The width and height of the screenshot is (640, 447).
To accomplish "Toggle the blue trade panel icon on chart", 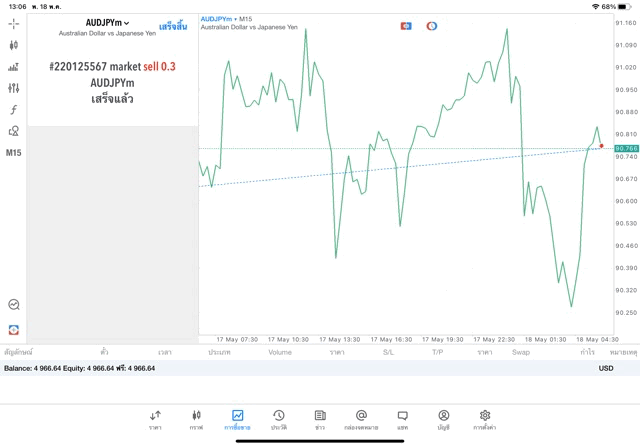I will coord(406,26).
